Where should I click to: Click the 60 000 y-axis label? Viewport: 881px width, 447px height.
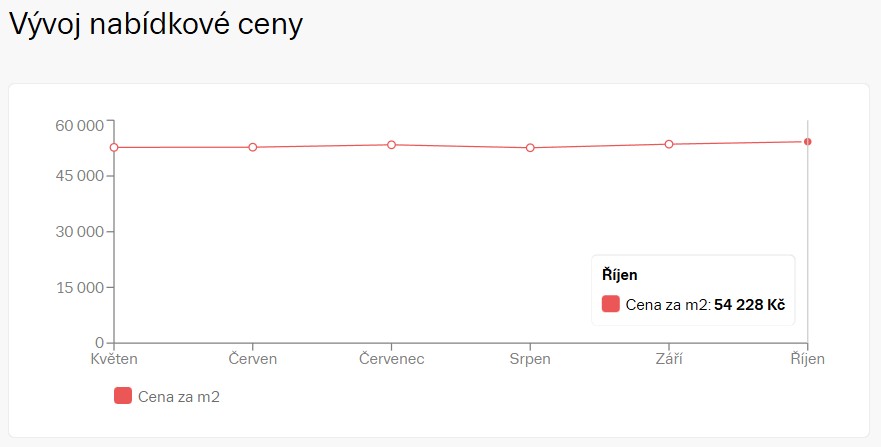click(x=79, y=125)
